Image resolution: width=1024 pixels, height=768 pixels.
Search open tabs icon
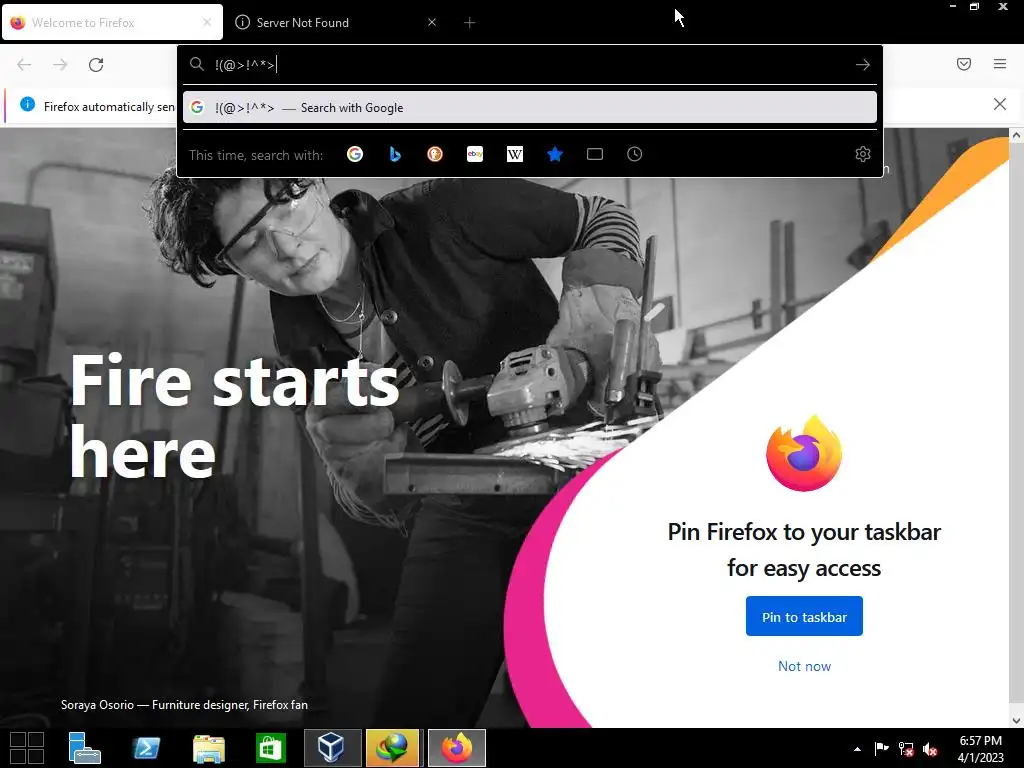[x=594, y=154]
